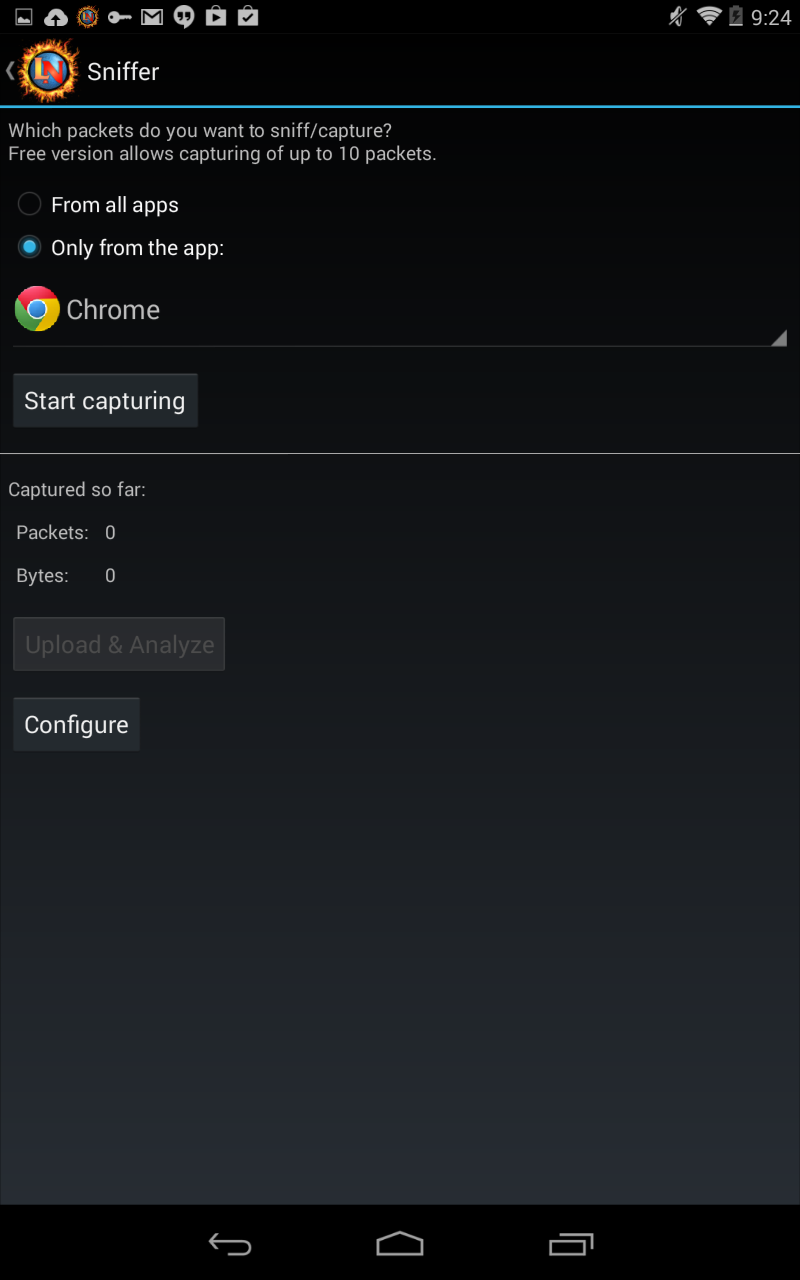Tap the Sniffer title in the action bar
Viewport: 800px width, 1280px height.
[x=123, y=71]
